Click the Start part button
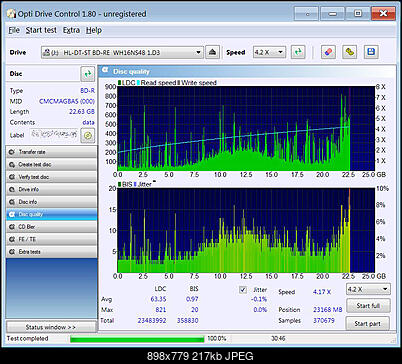The width and height of the screenshot is (402, 364). pos(367,324)
